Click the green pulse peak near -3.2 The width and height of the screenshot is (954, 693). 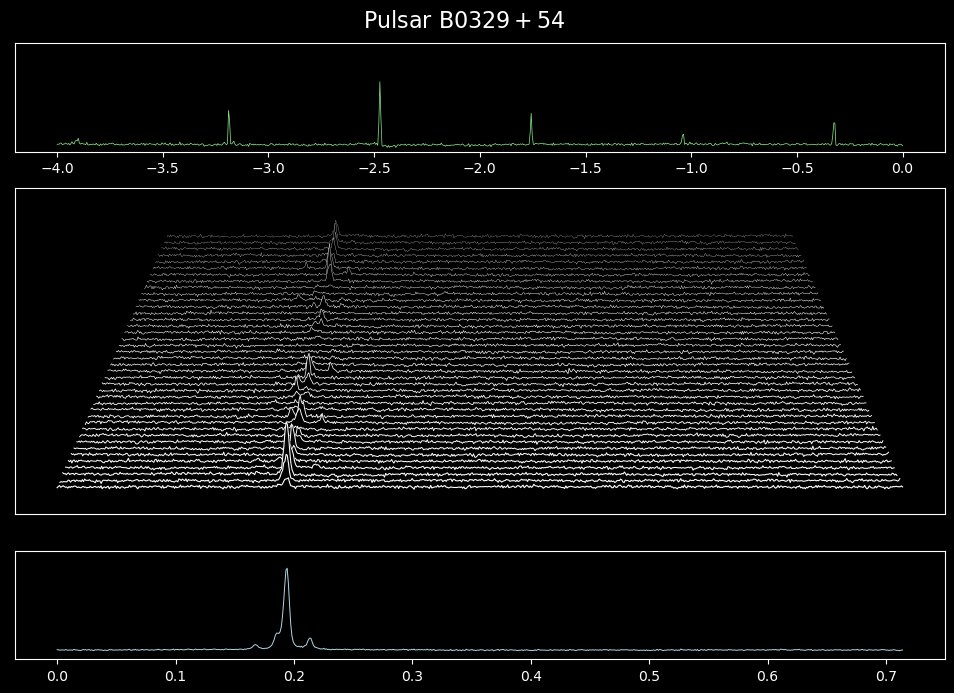tap(229, 127)
